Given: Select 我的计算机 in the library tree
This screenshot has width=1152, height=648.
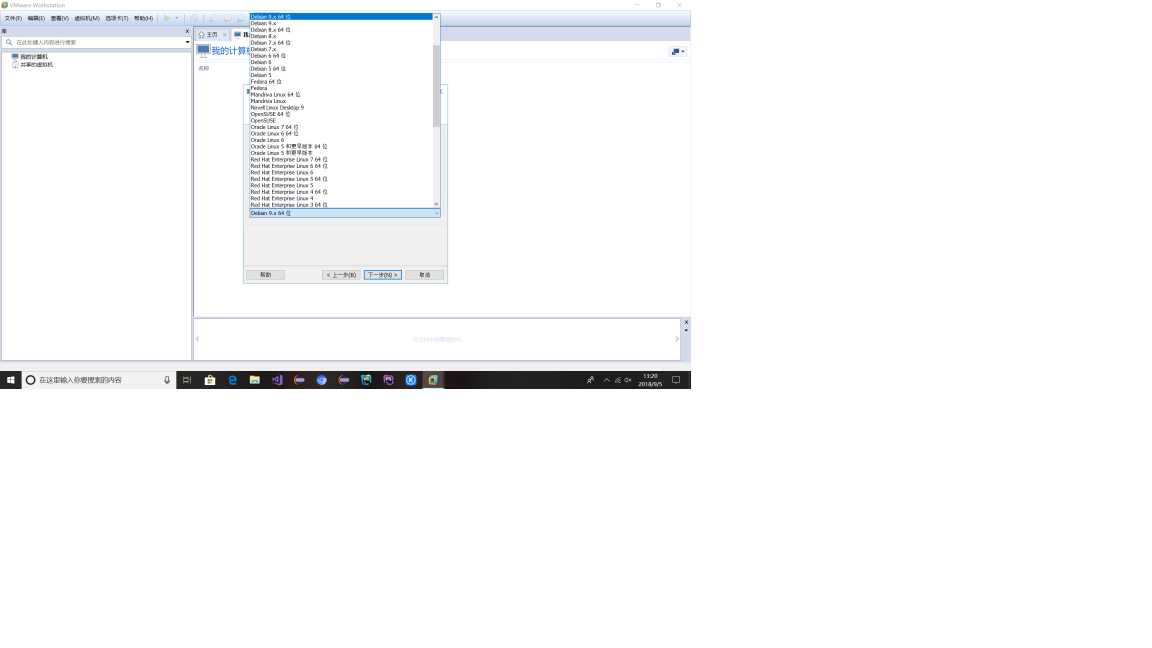Looking at the screenshot, I should coord(34,57).
